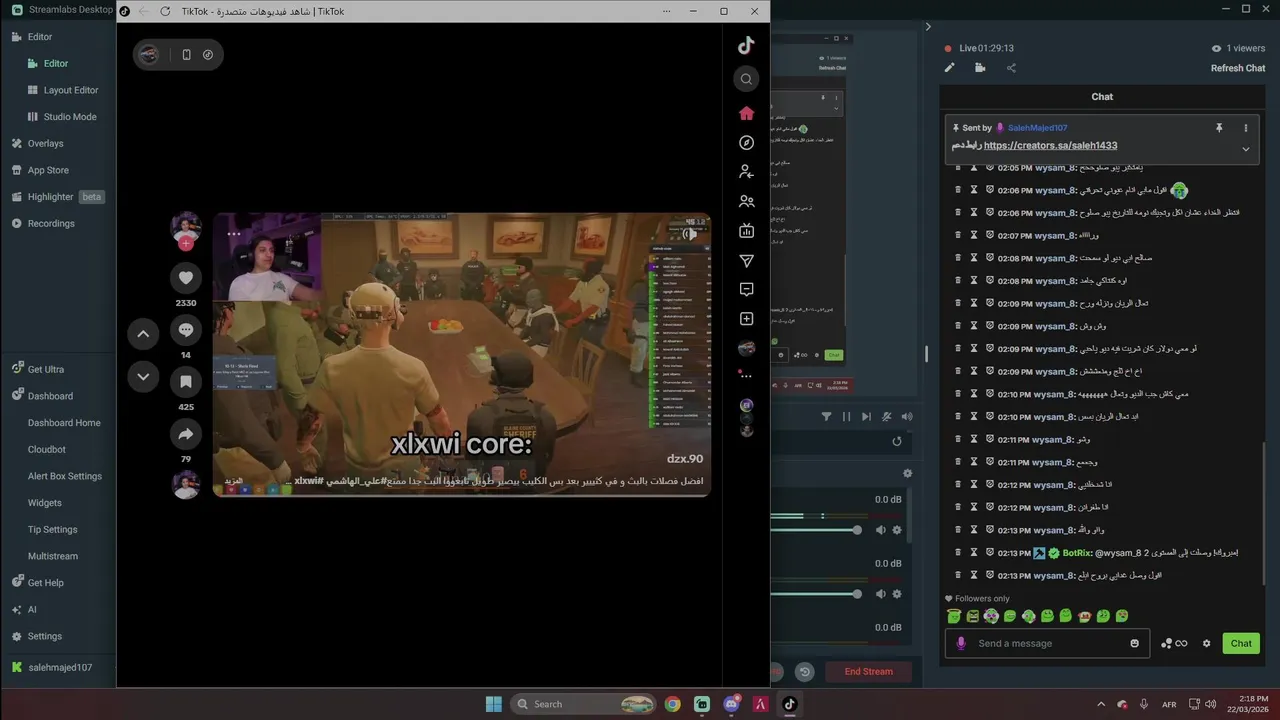
Task: Open recent events filter
Action: [x=827, y=416]
